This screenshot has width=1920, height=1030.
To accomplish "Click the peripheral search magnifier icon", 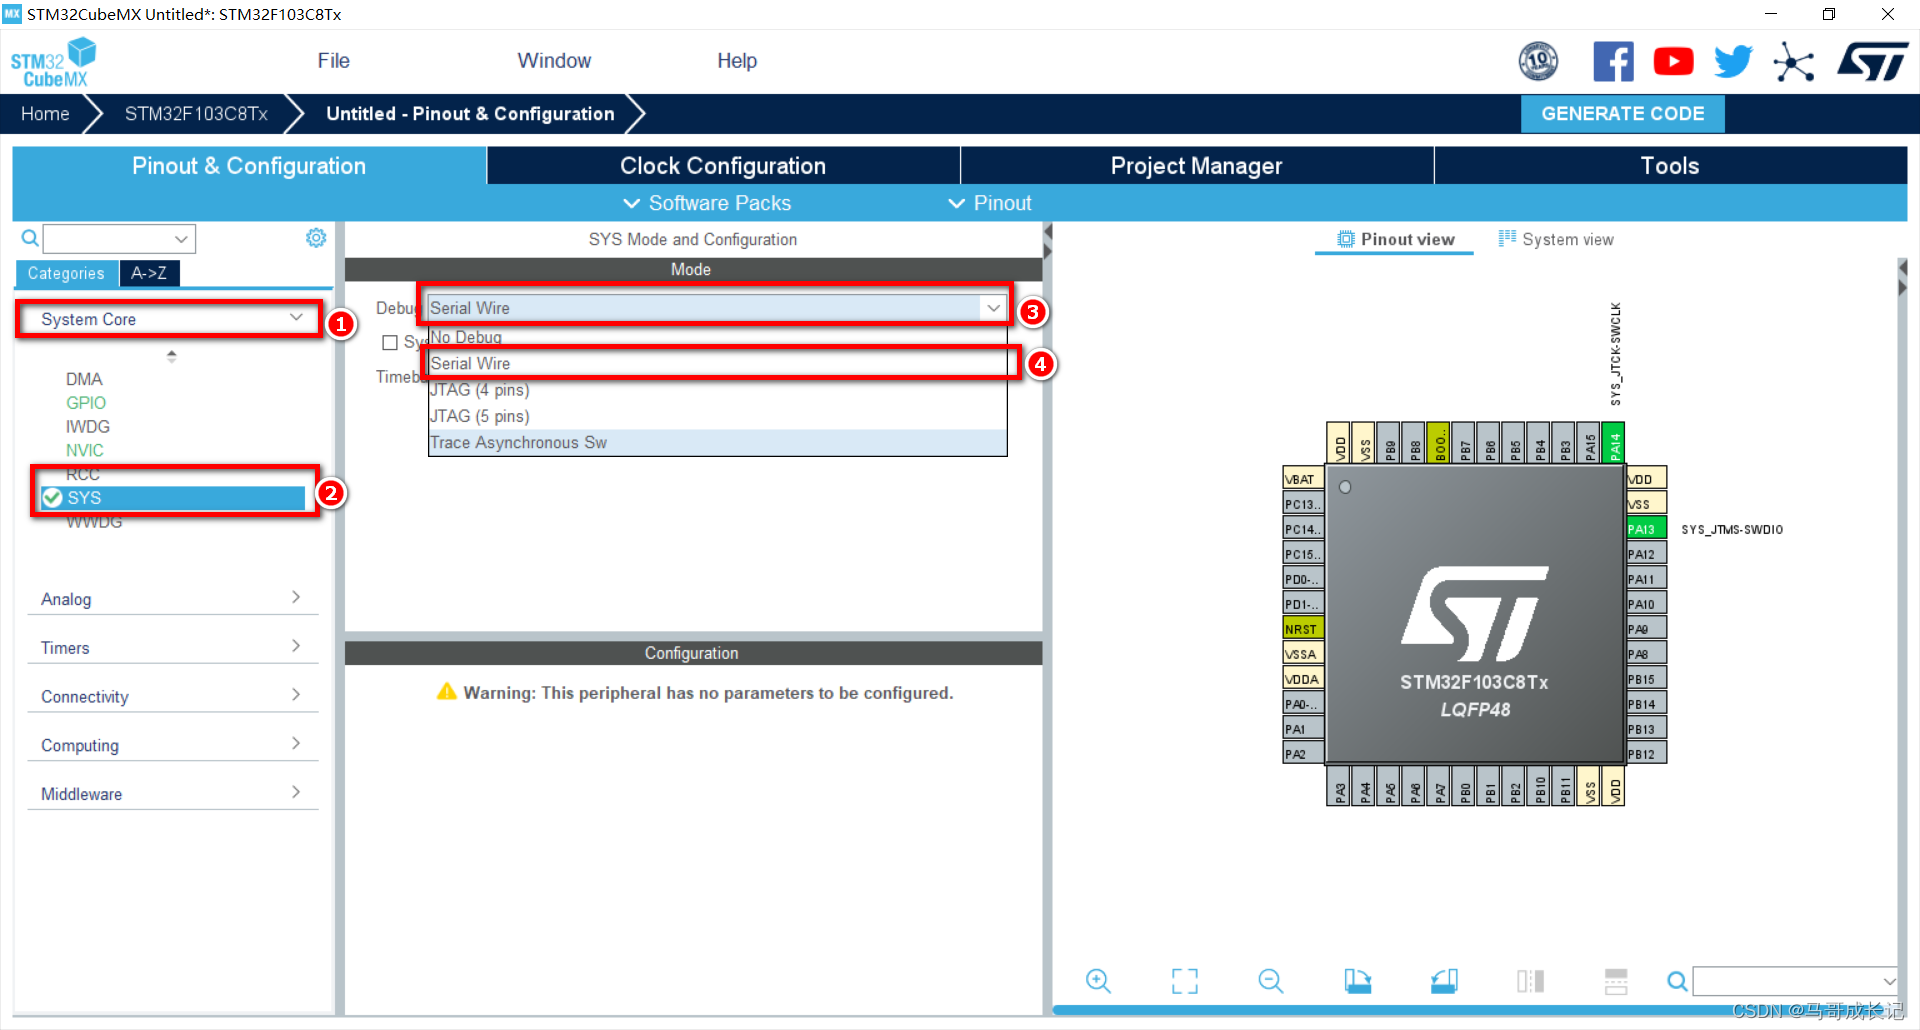I will pyautogui.click(x=30, y=239).
